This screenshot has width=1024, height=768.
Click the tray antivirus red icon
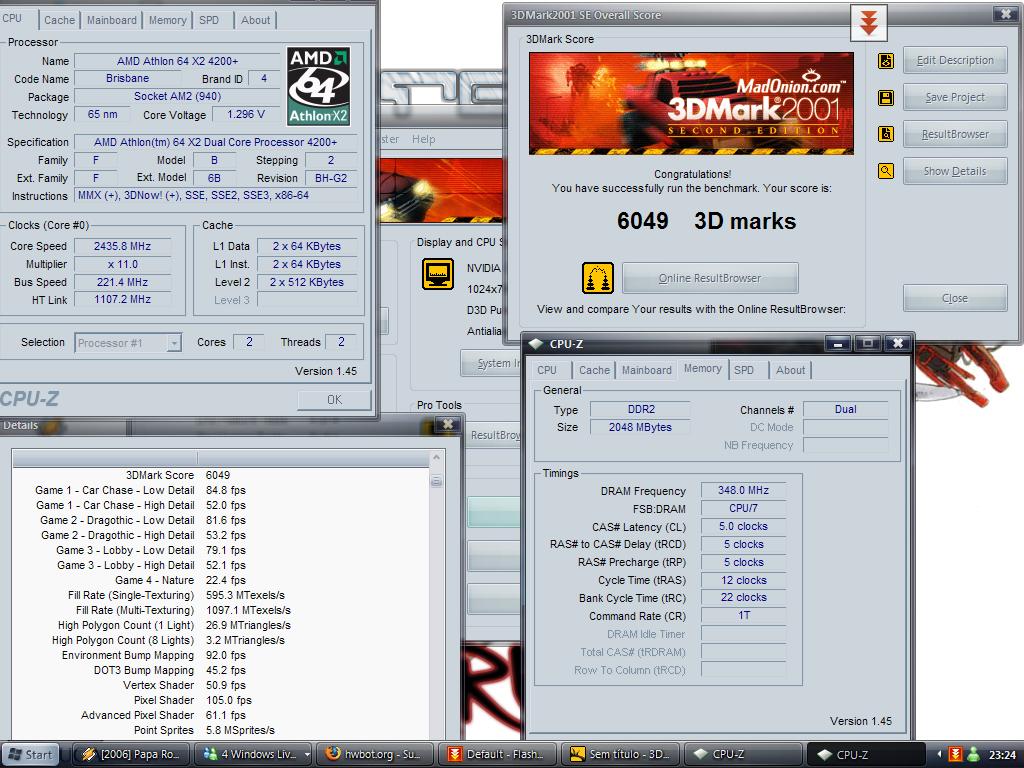coord(955,754)
